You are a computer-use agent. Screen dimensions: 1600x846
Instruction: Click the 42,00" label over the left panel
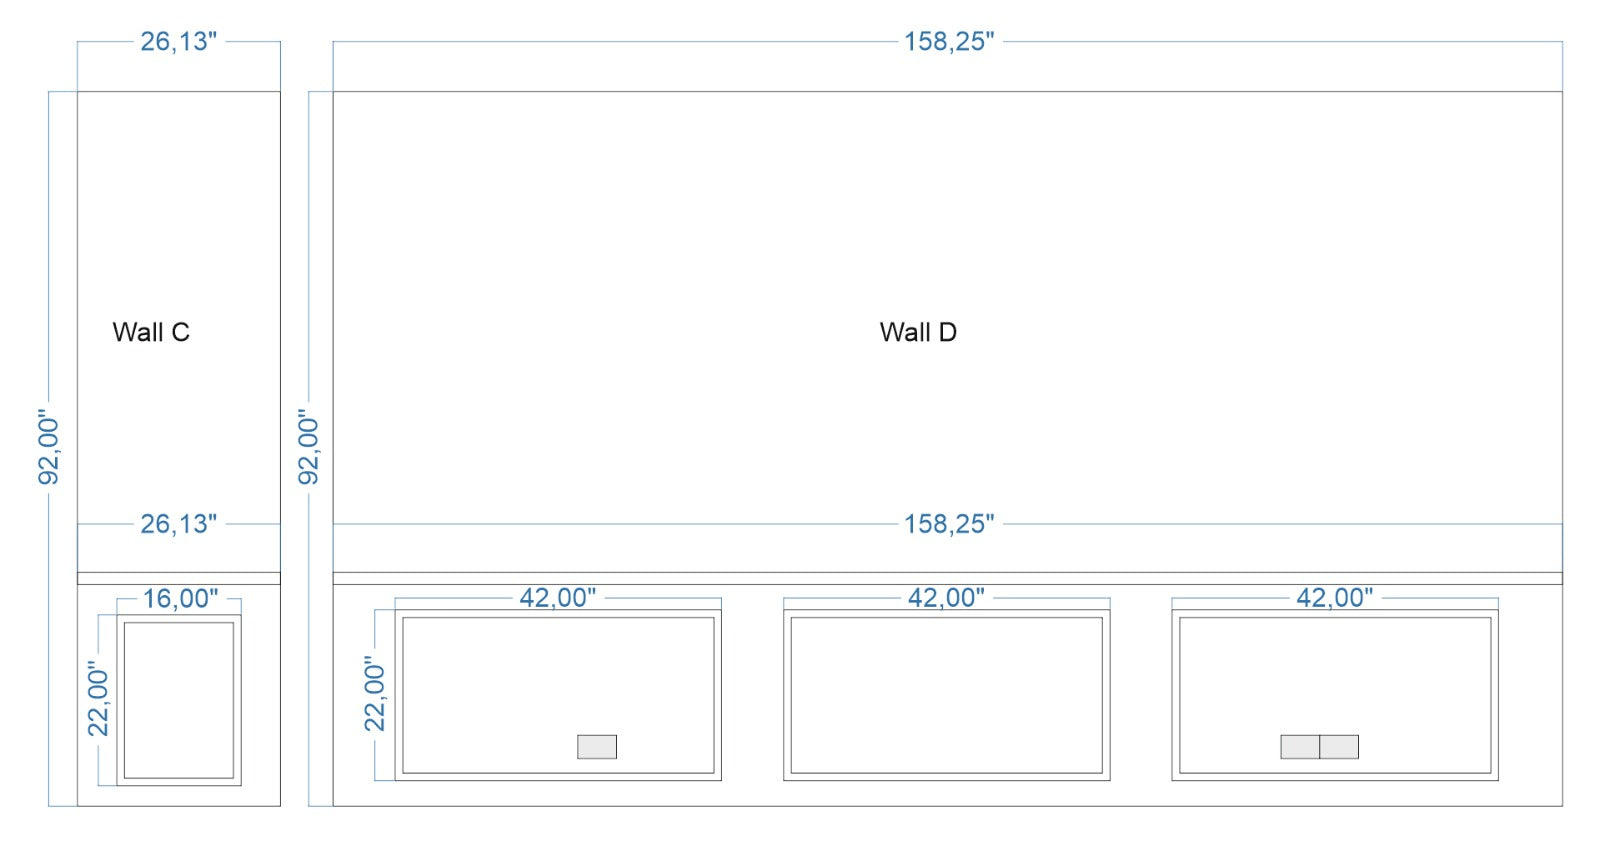[557, 597]
